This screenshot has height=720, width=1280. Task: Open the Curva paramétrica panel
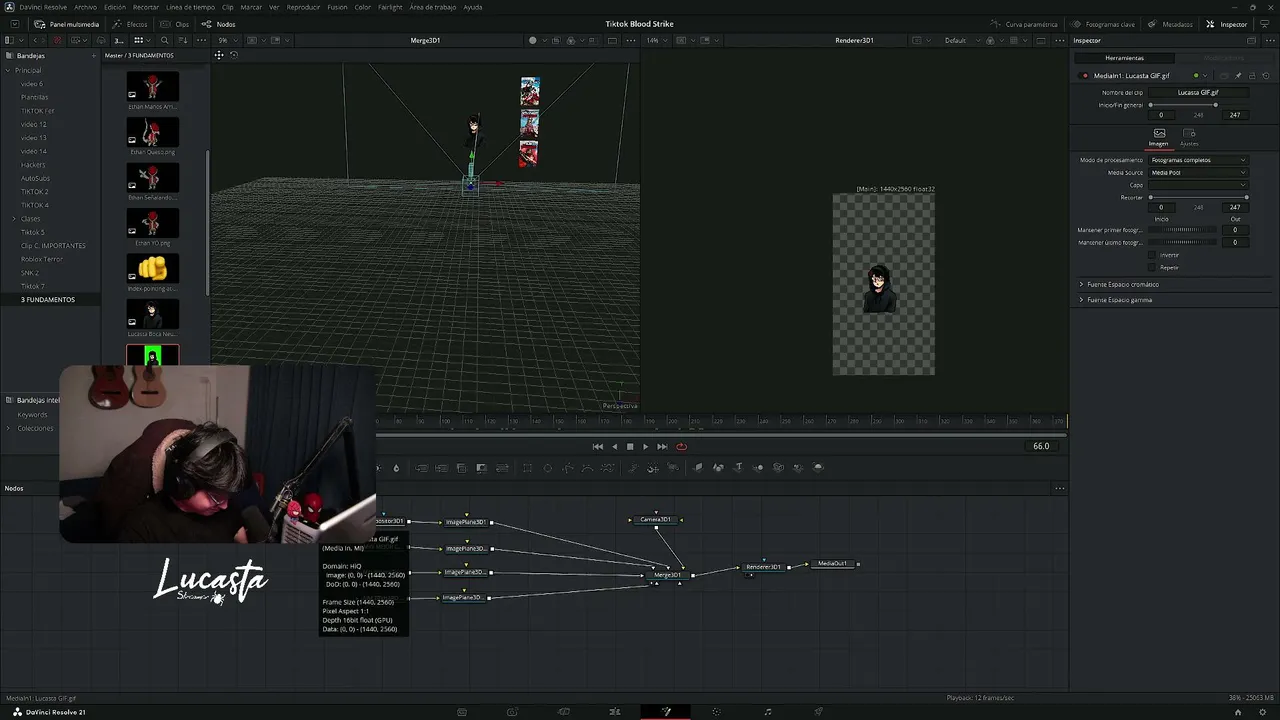point(1024,24)
